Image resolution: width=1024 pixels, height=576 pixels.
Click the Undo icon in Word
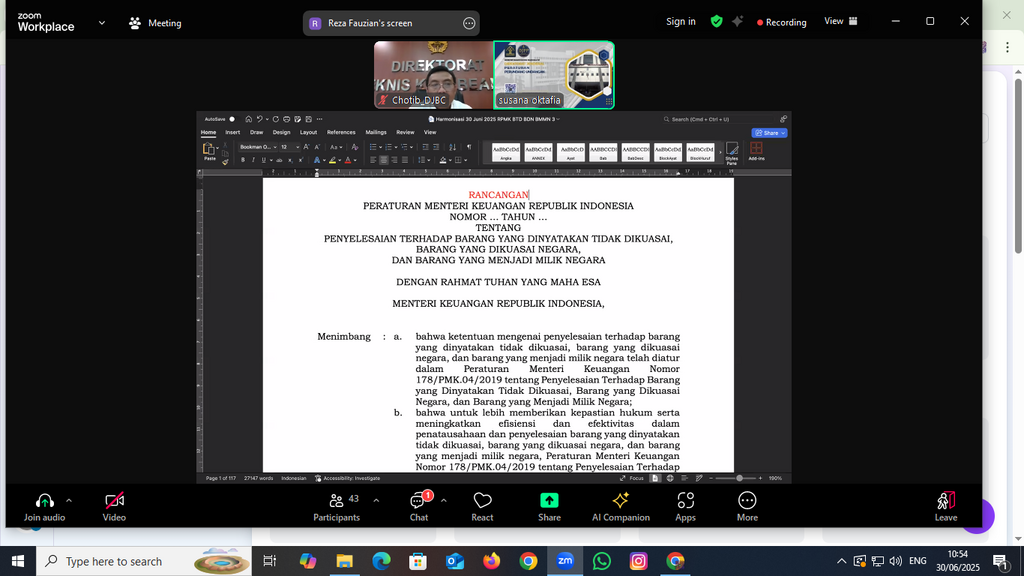click(x=259, y=119)
